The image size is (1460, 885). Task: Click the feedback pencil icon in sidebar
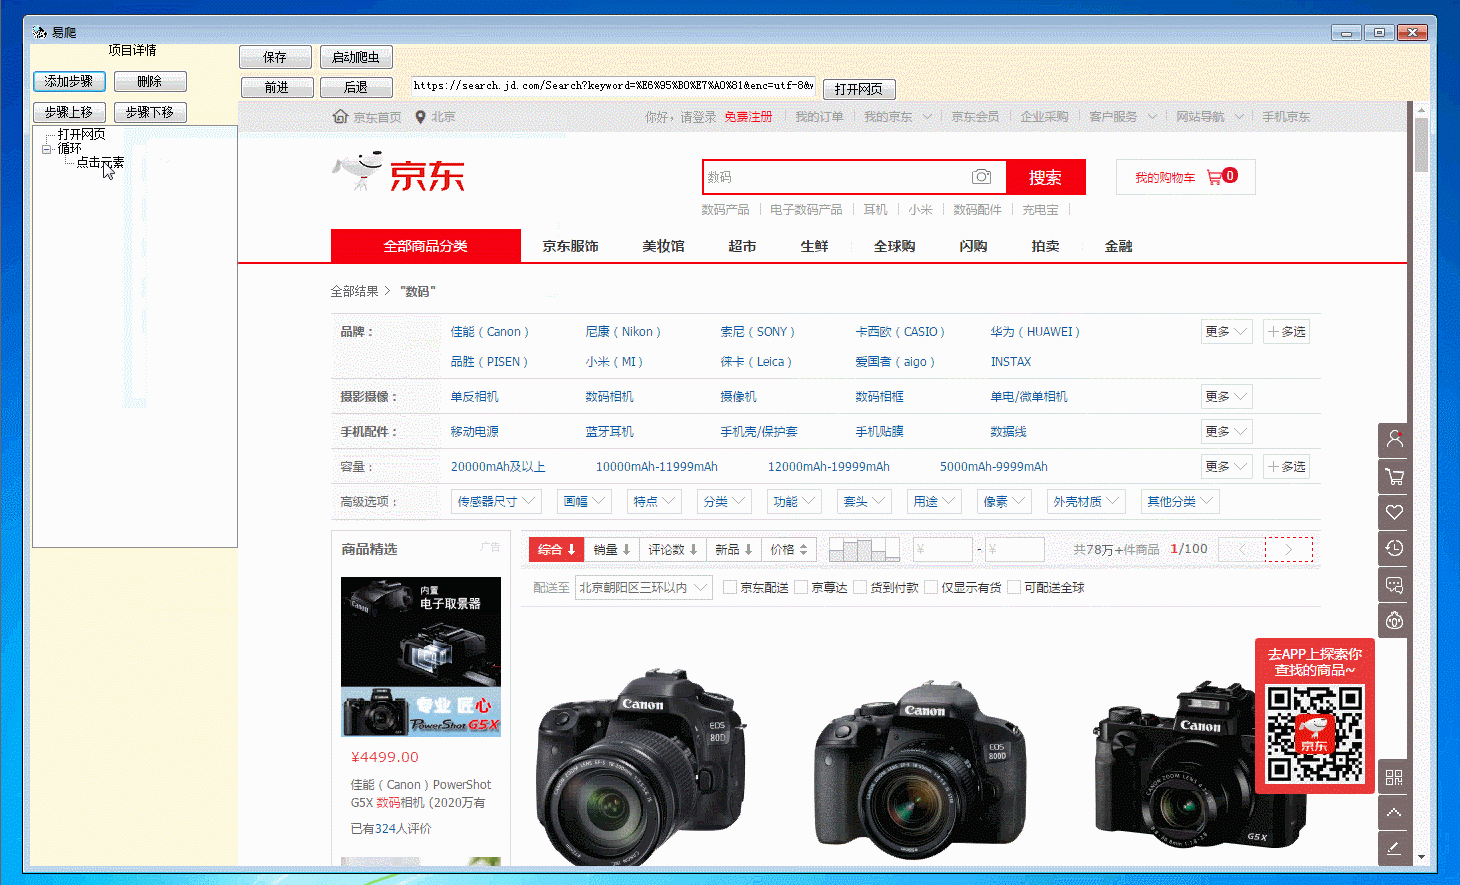point(1395,849)
